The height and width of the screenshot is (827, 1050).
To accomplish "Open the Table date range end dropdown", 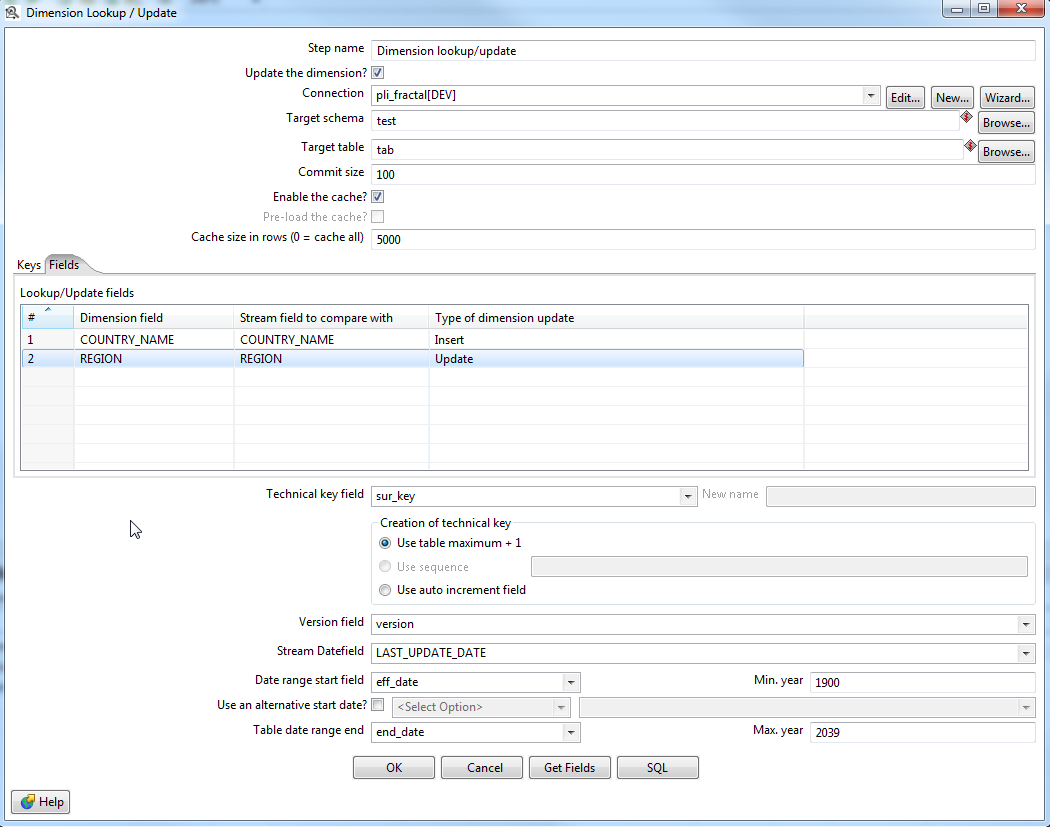I will pyautogui.click(x=571, y=732).
